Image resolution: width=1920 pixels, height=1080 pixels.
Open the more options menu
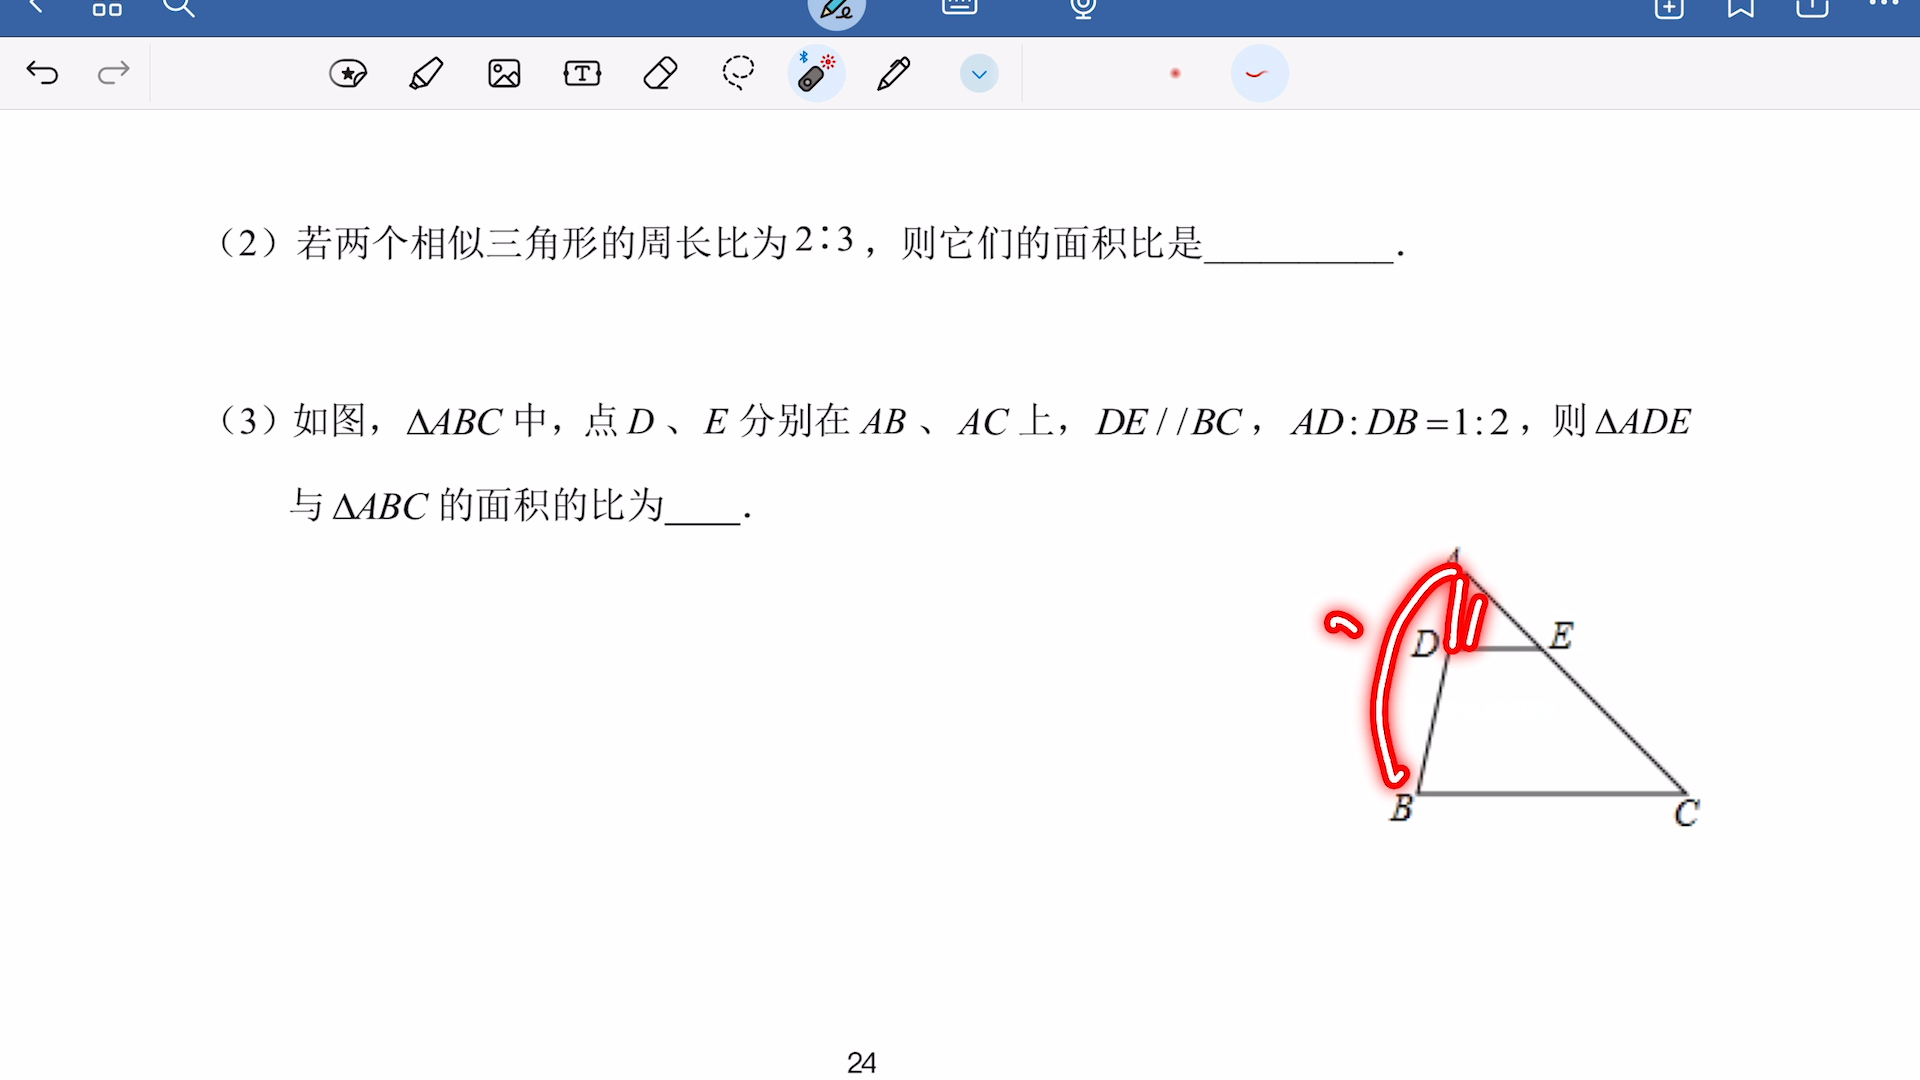pos(1887,8)
